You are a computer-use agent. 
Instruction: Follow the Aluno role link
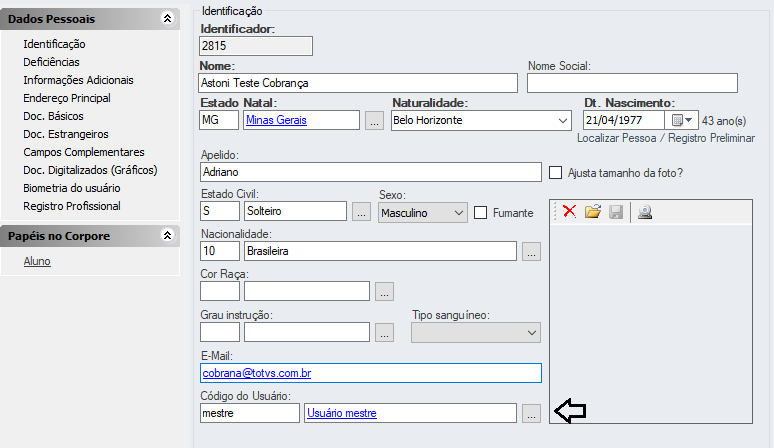37,261
